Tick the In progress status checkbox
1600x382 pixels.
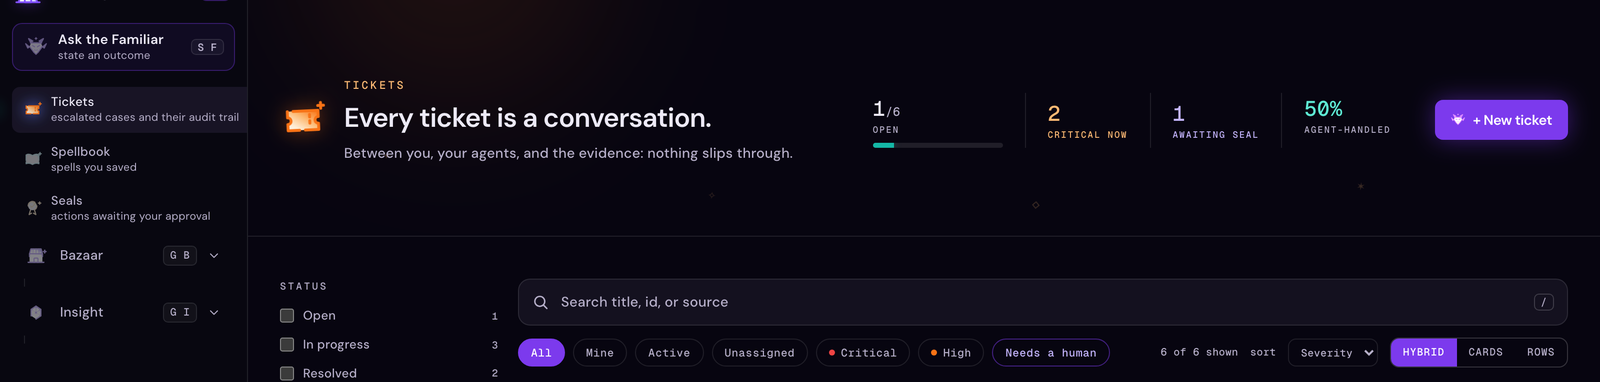[287, 344]
